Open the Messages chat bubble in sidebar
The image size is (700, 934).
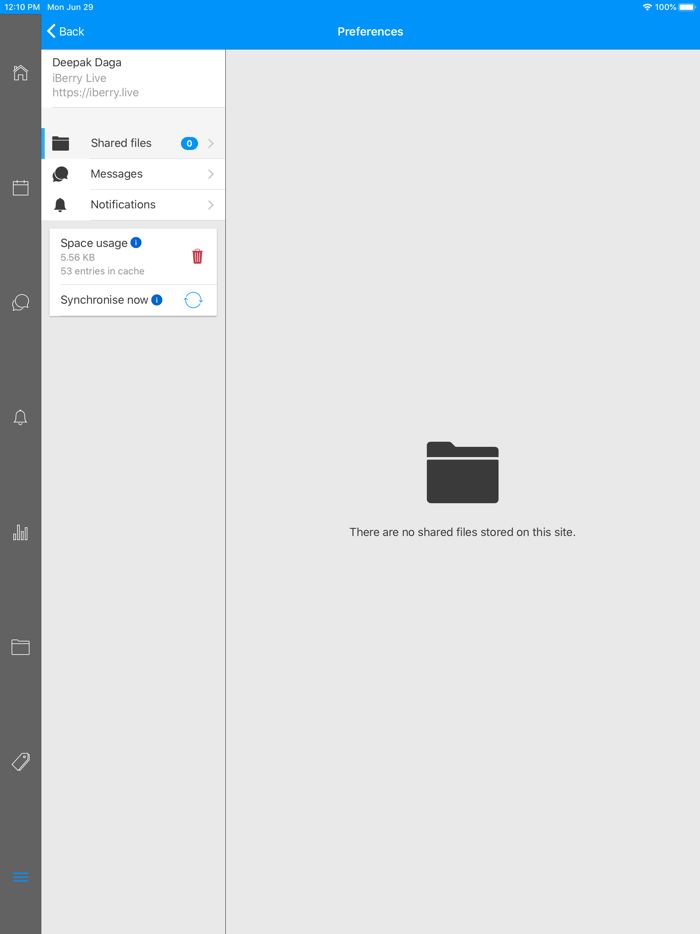pos(20,303)
